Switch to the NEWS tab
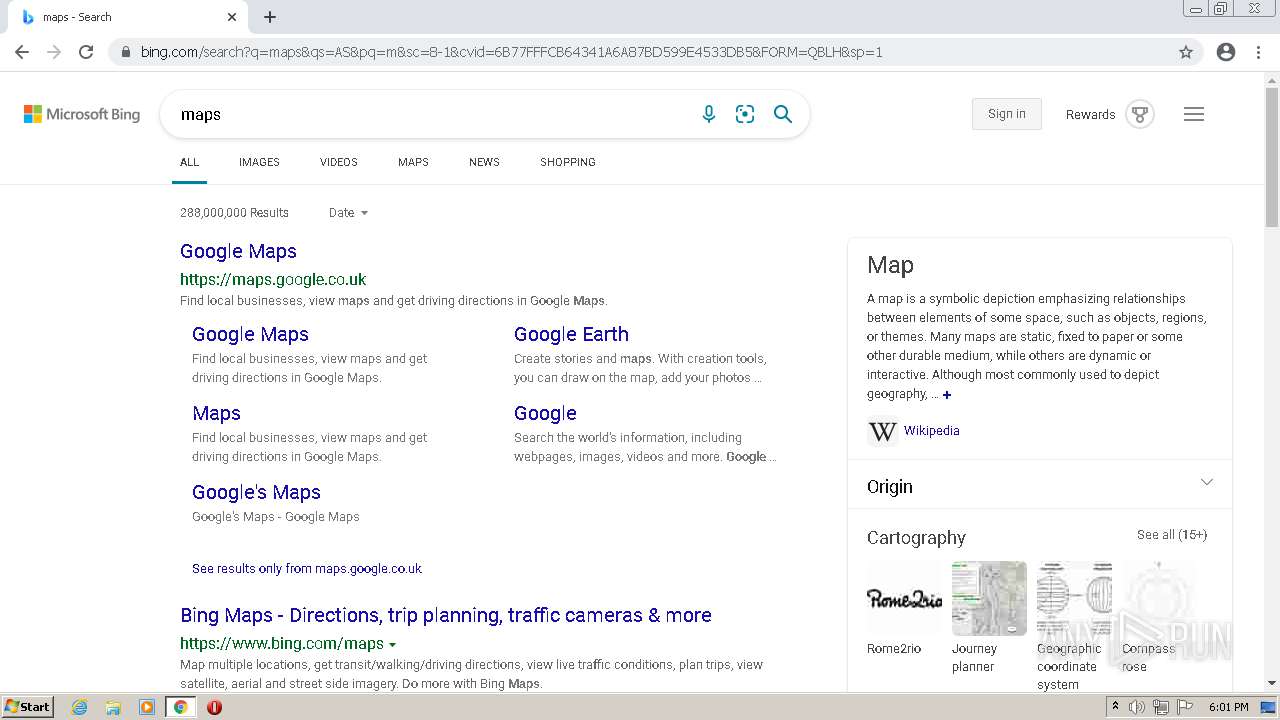The width and height of the screenshot is (1280, 720). tap(484, 162)
